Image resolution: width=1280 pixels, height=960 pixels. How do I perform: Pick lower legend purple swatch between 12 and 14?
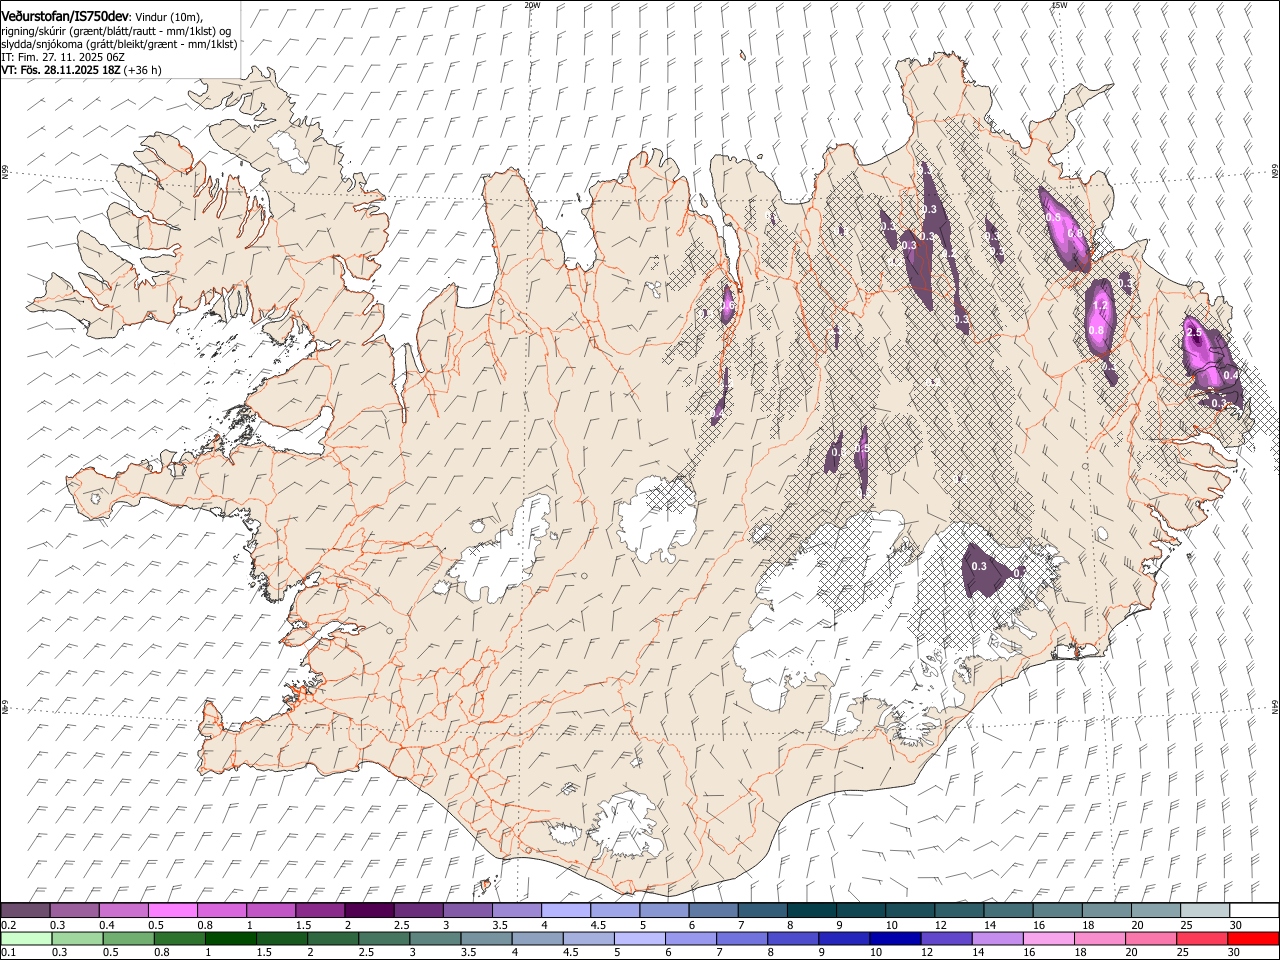(947, 939)
